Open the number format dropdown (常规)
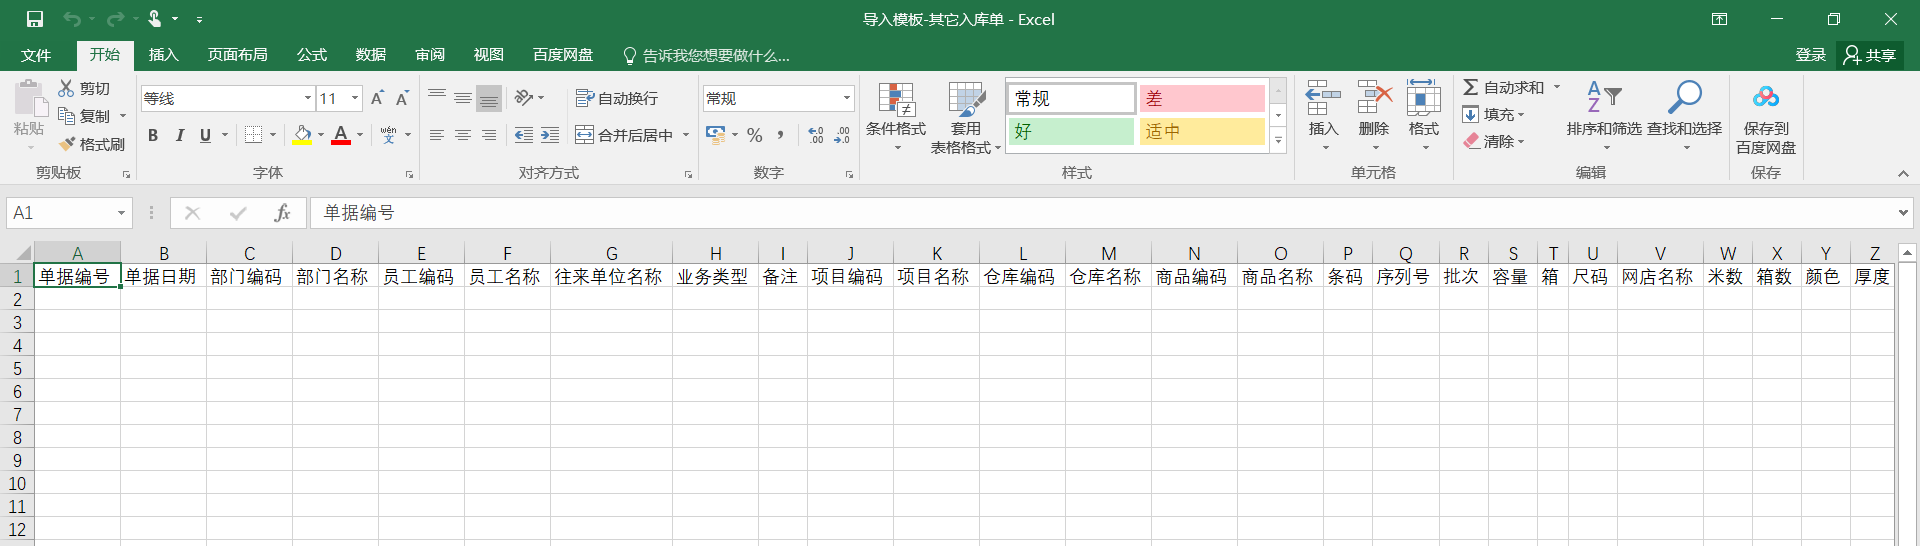1920x546 pixels. pos(847,98)
